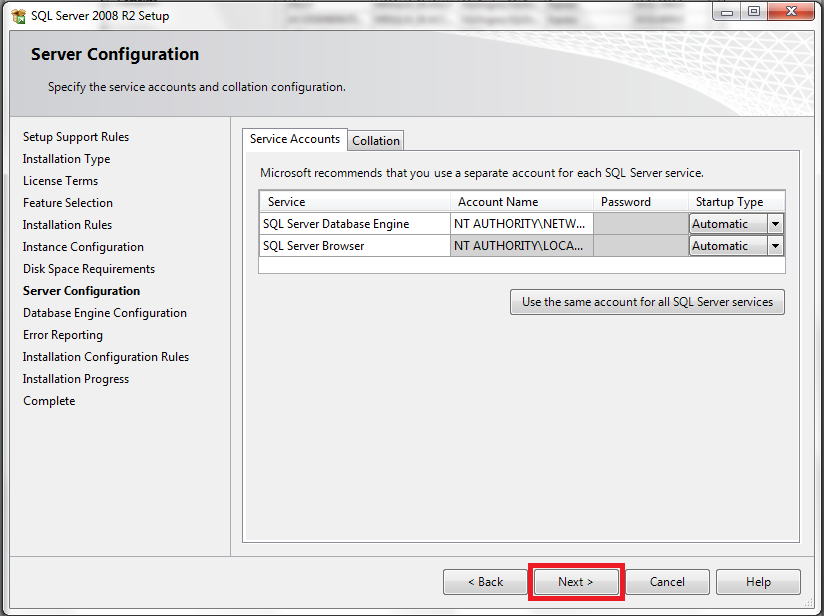Click the Database Engine Configuration step

click(x=105, y=313)
